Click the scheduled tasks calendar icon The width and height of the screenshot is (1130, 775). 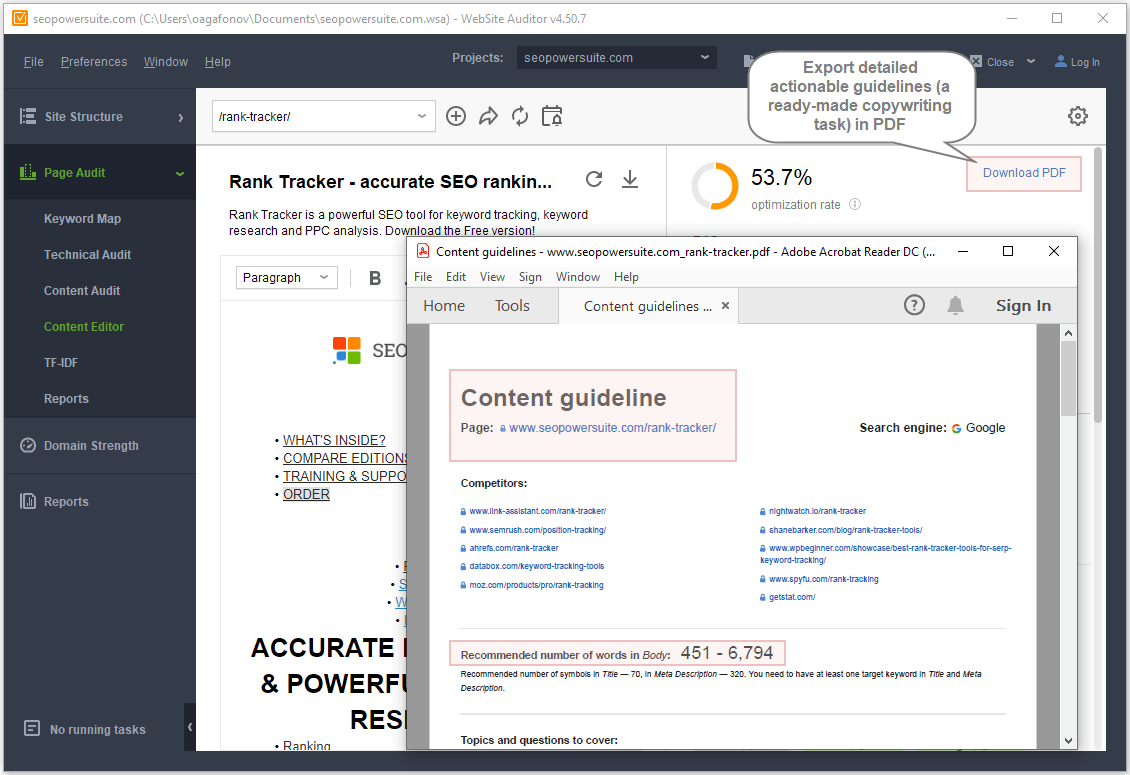(x=552, y=116)
